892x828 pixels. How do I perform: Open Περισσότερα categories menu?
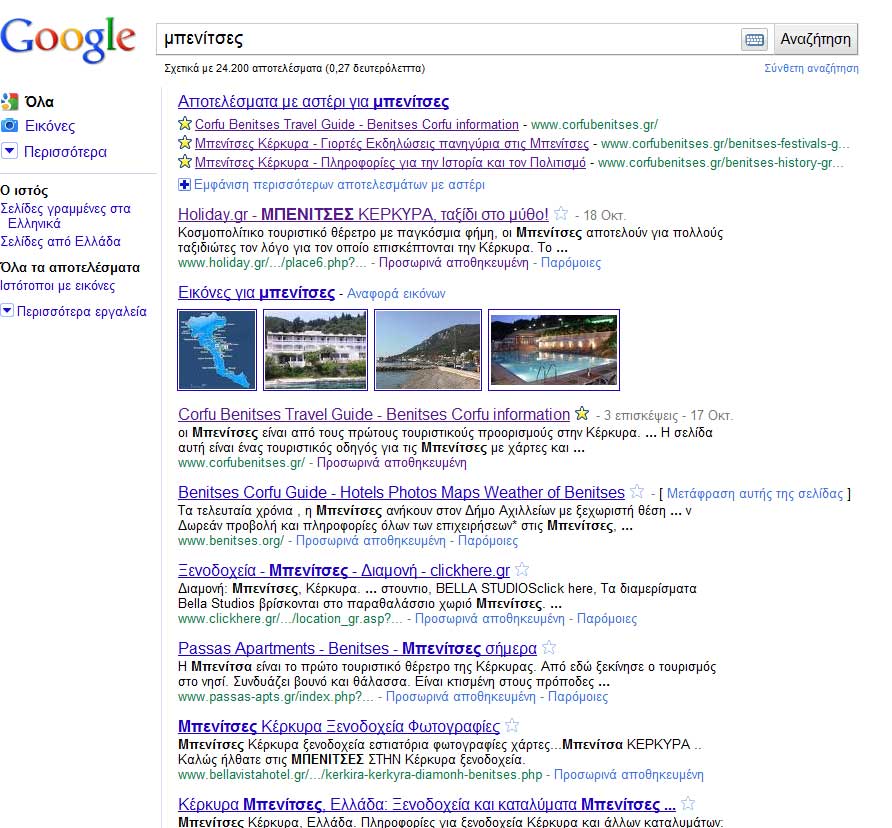click(x=65, y=152)
